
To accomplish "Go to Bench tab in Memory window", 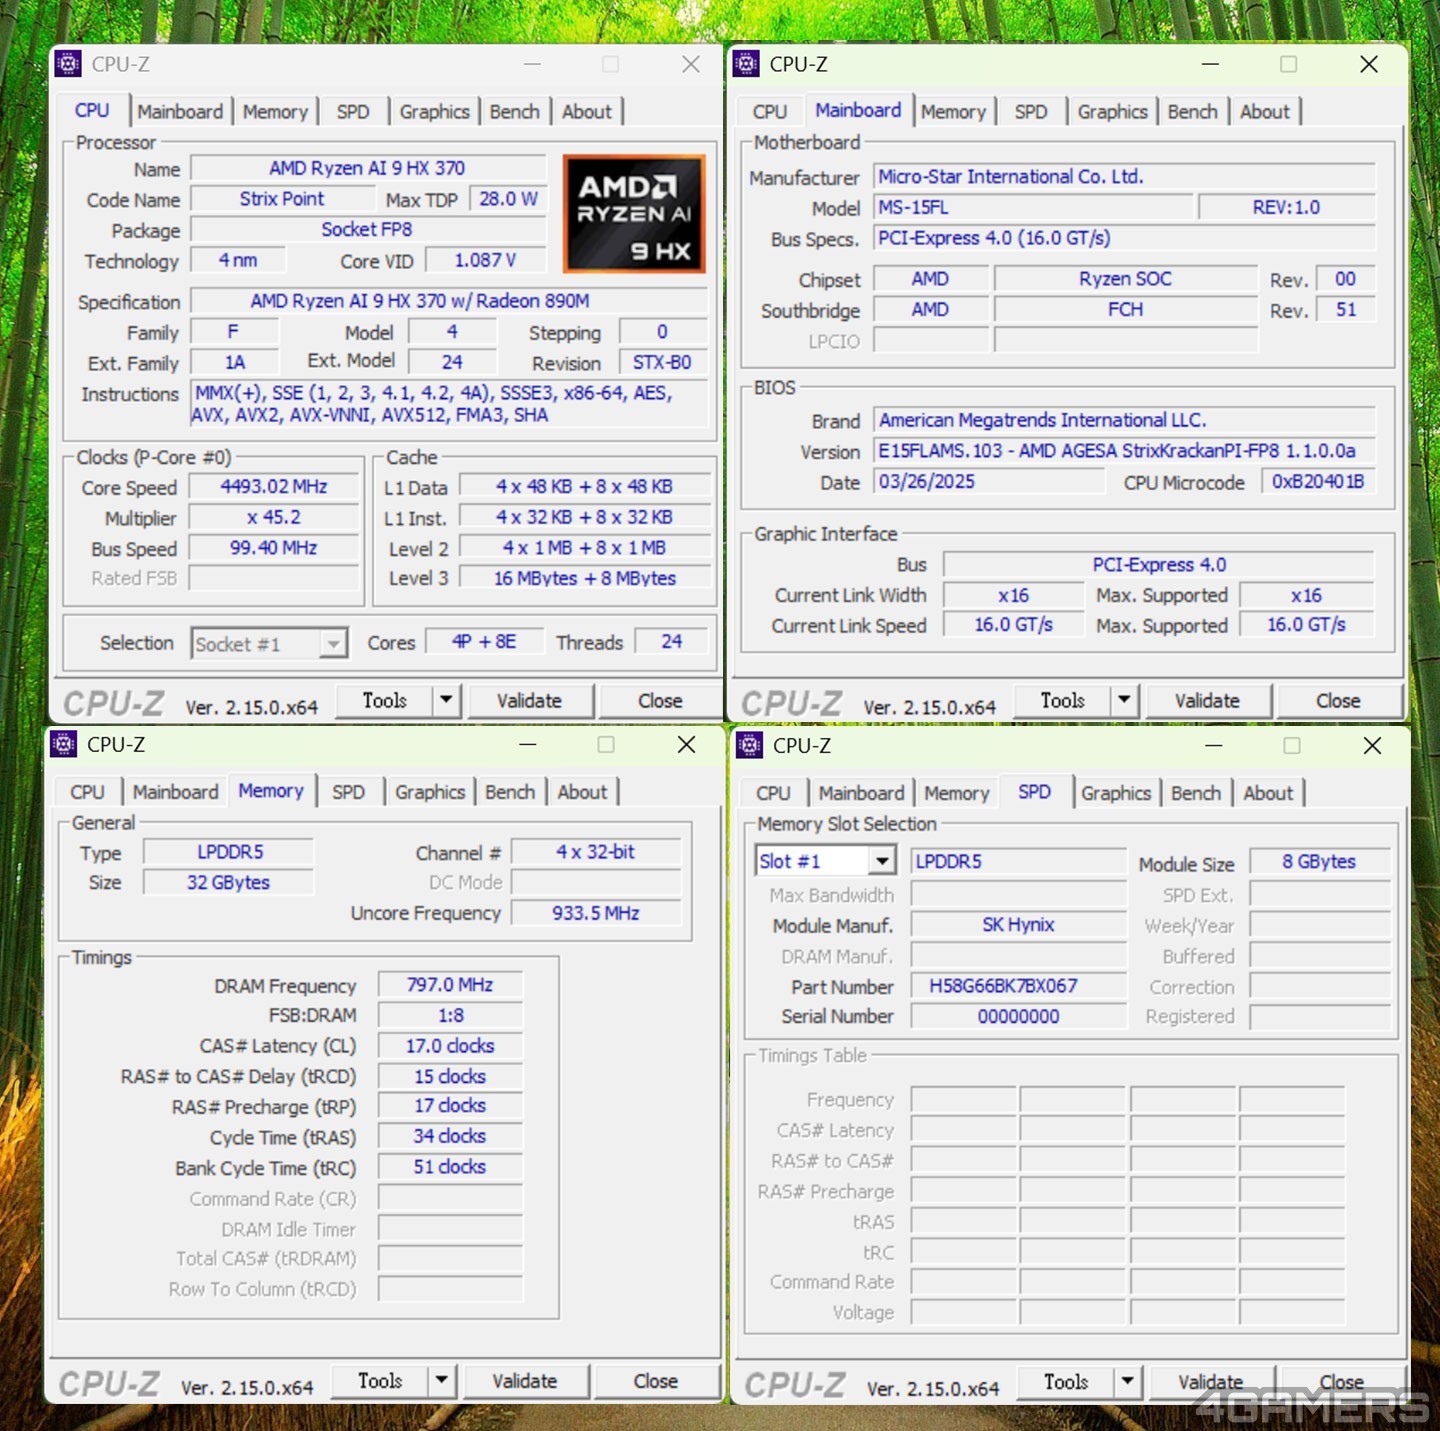I will point(510,792).
